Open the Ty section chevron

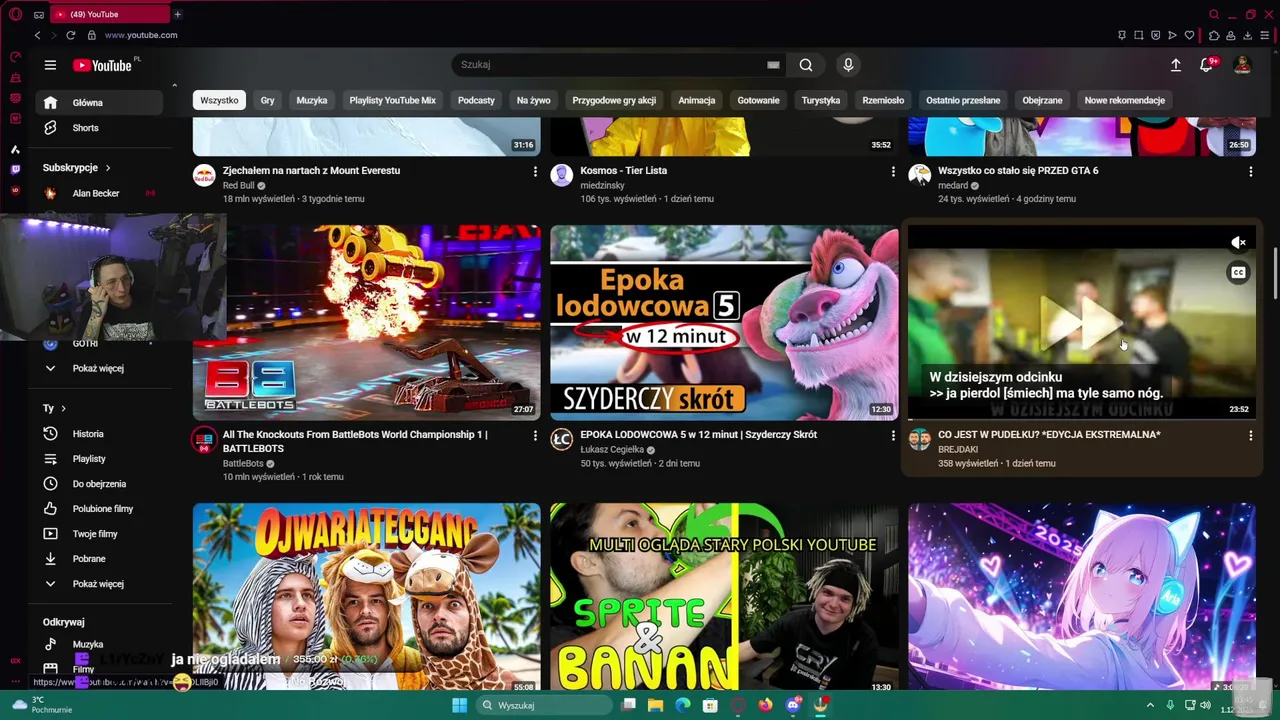(x=63, y=408)
